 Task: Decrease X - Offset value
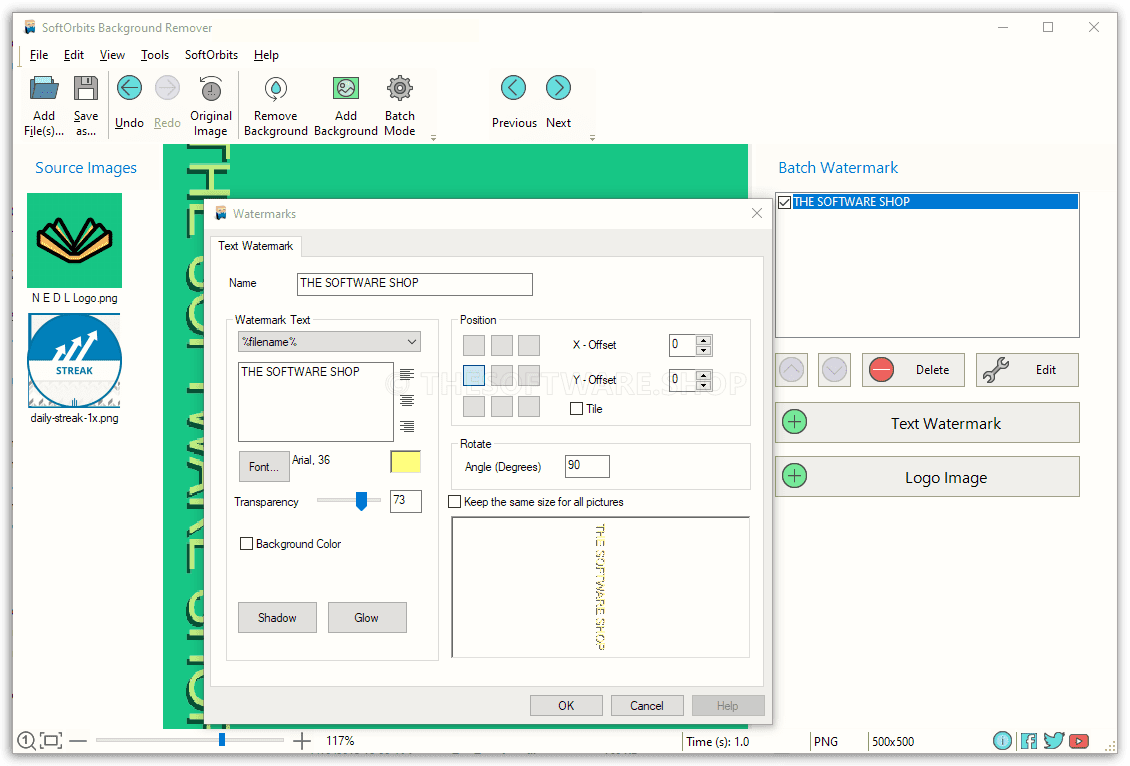(x=704, y=350)
